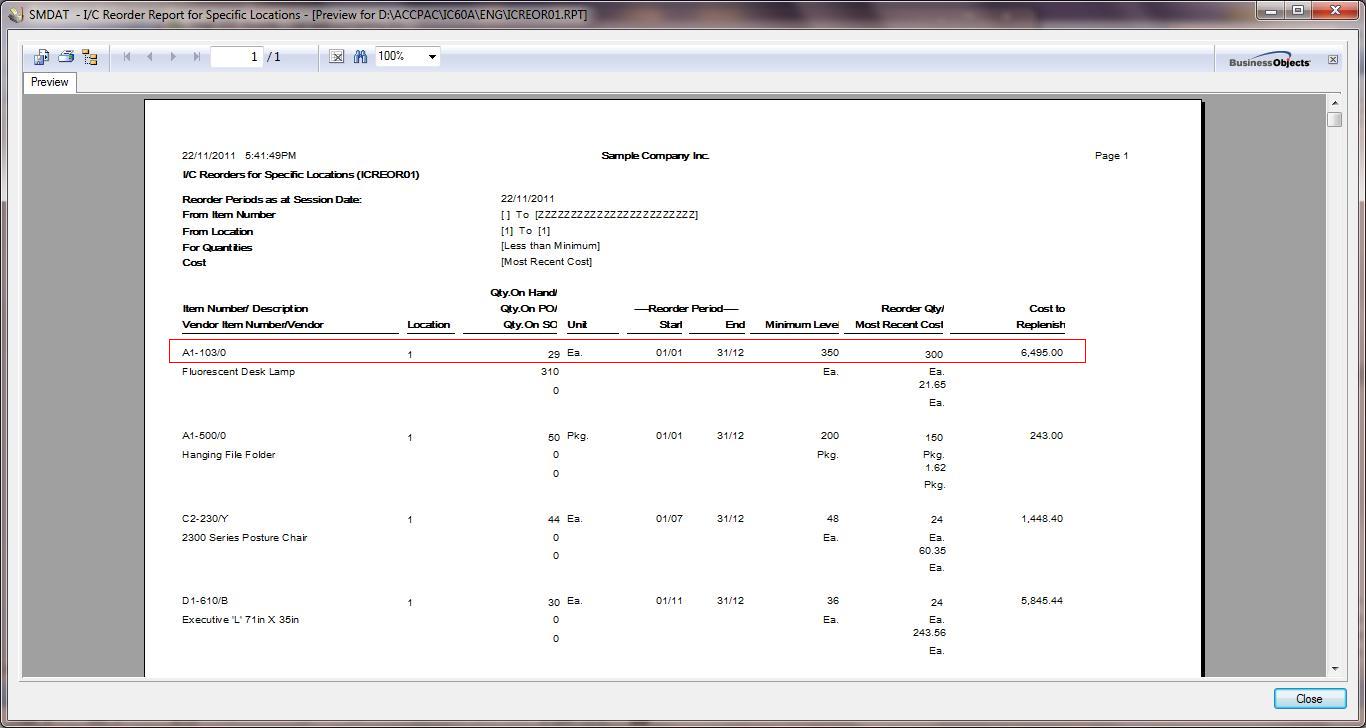This screenshot has width=1366, height=728.
Task: Open Find Text binoculars icon
Action: pos(360,57)
